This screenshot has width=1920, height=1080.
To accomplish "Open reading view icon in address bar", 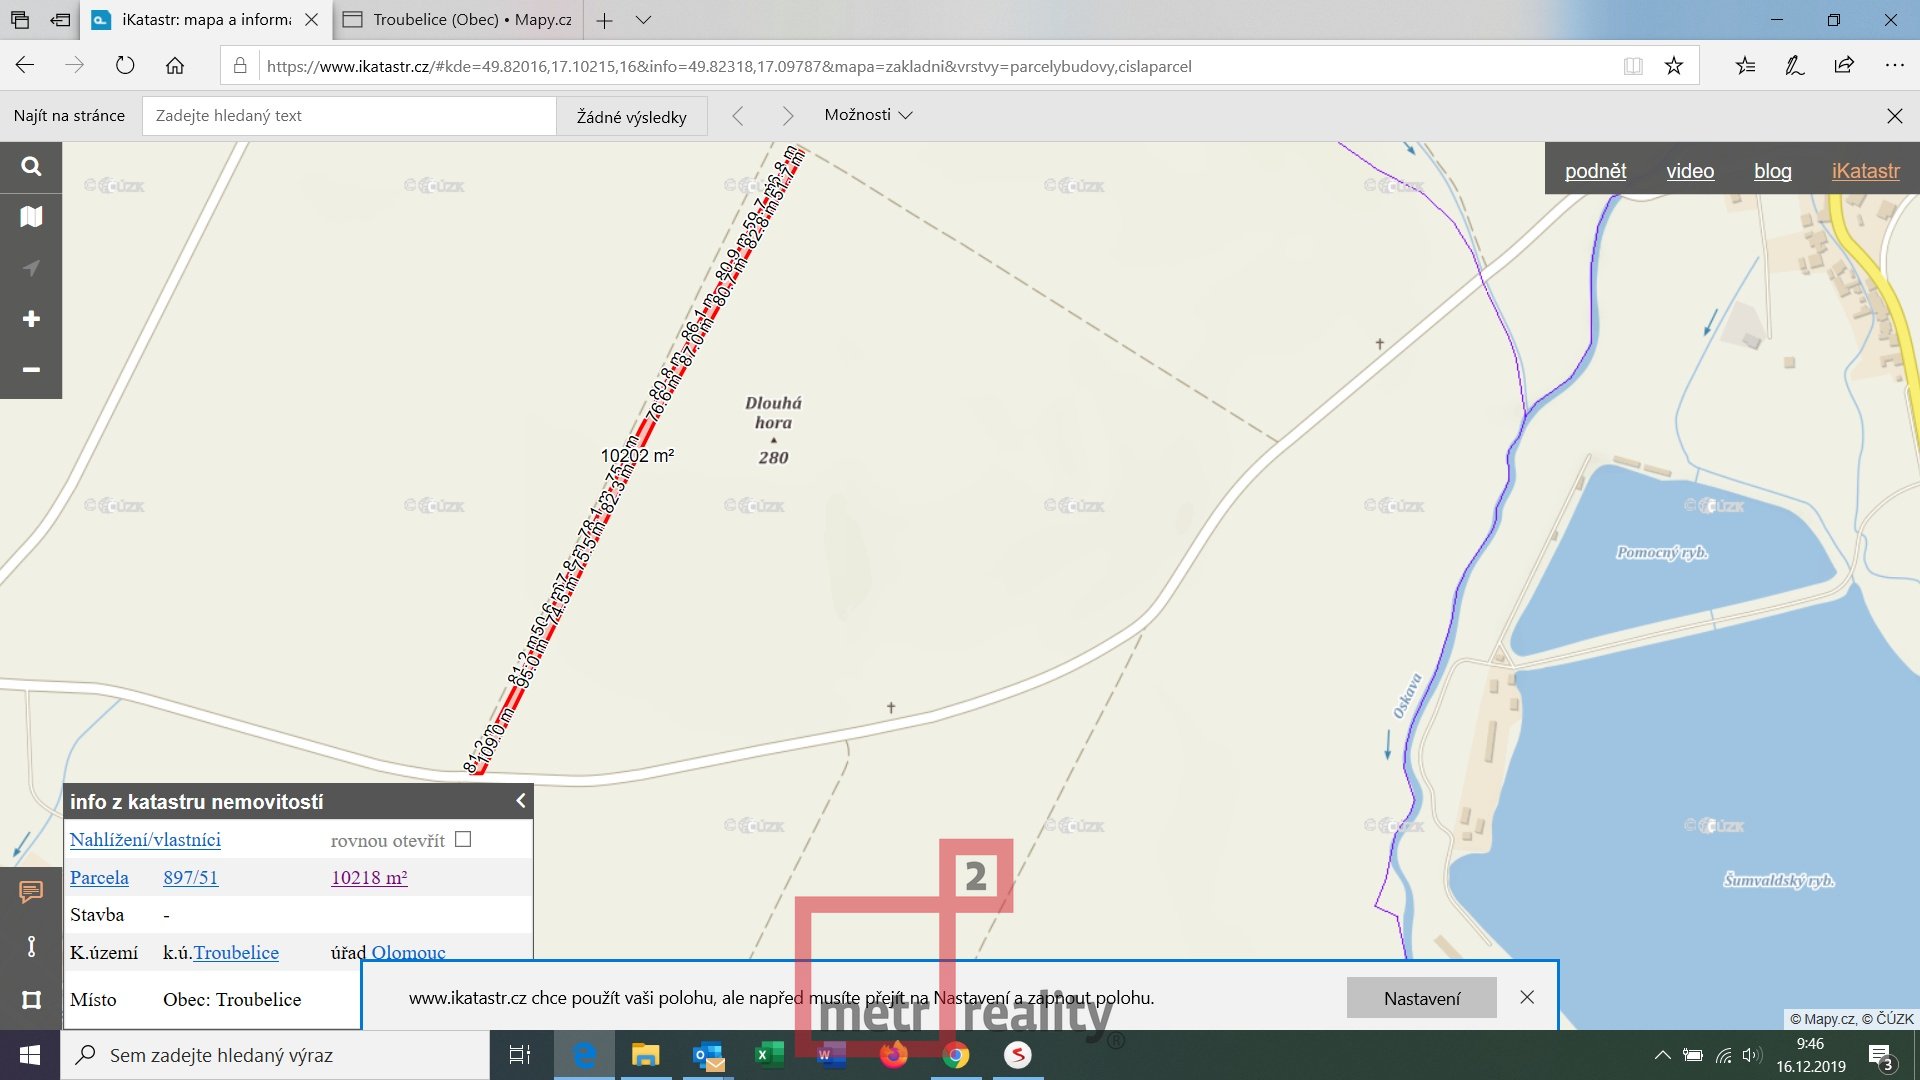I will click(1633, 66).
